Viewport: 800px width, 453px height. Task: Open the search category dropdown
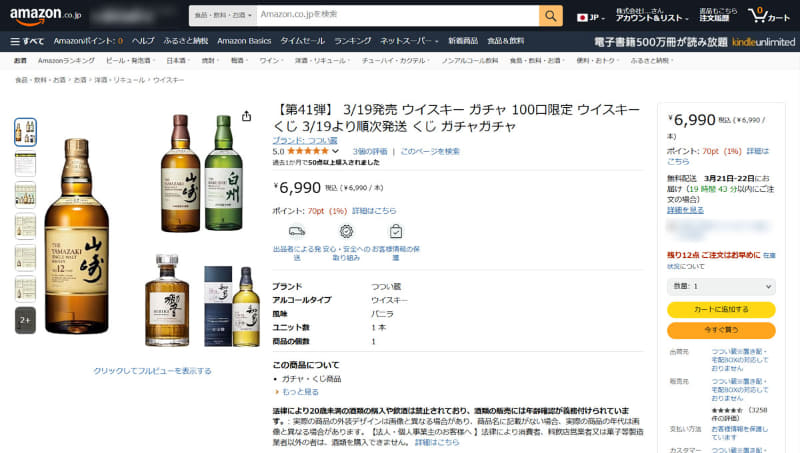pyautogui.click(x=223, y=16)
